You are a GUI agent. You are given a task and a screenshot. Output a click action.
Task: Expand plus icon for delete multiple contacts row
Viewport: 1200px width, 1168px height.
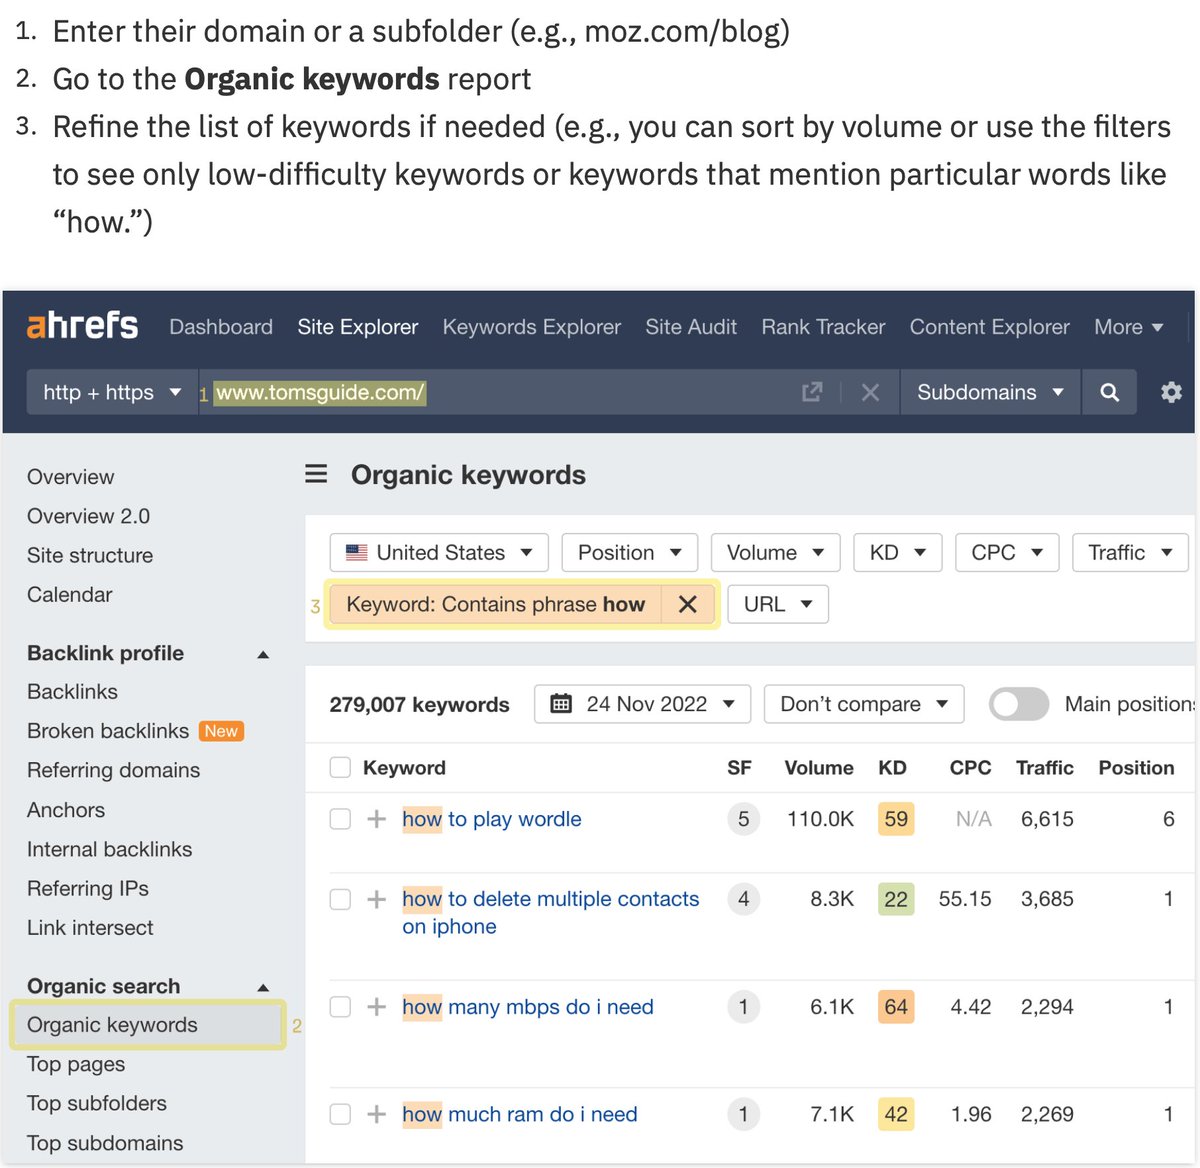(376, 899)
